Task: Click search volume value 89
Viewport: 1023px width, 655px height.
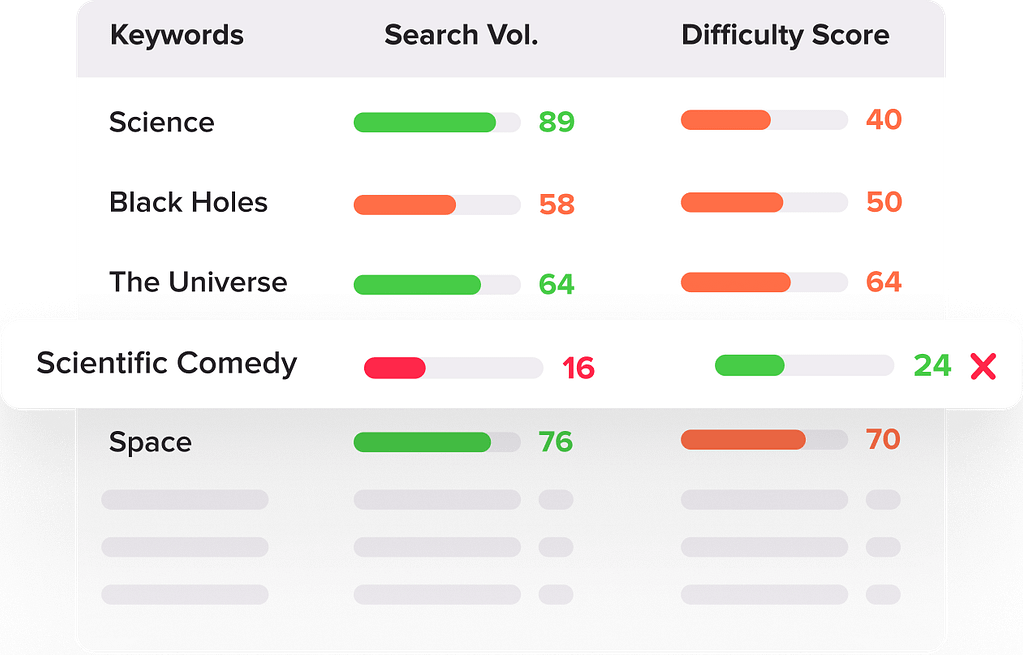Action: [x=557, y=123]
